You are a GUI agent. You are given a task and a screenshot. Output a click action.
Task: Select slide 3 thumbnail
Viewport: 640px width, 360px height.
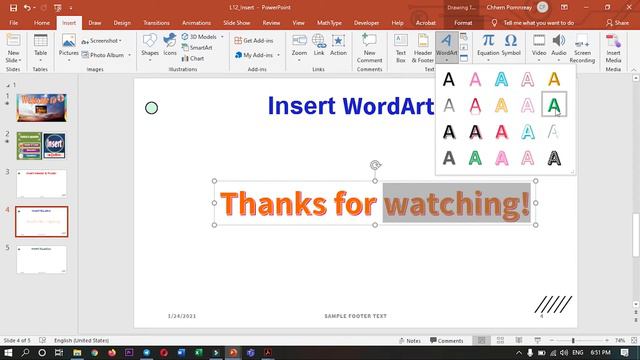(41, 184)
